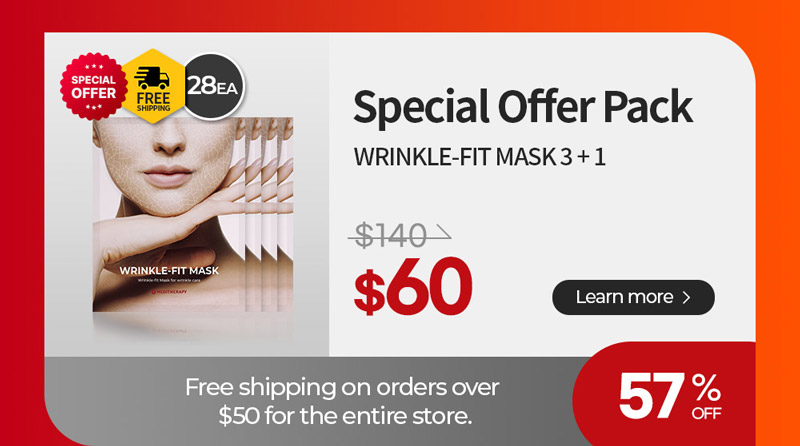Viewport: 800px width, 446px height.
Task: Click the Special Offer Pack headline
Action: (522, 107)
